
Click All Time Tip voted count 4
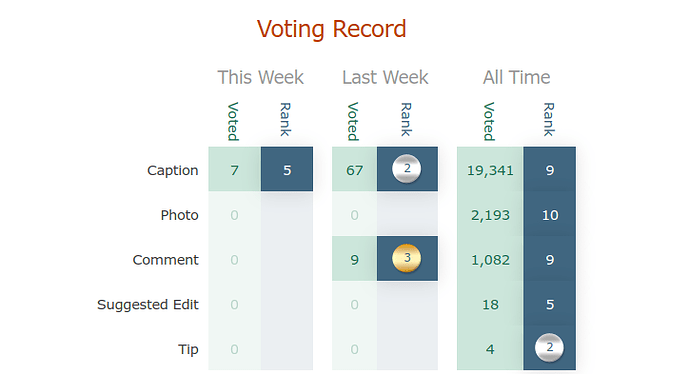click(x=490, y=349)
